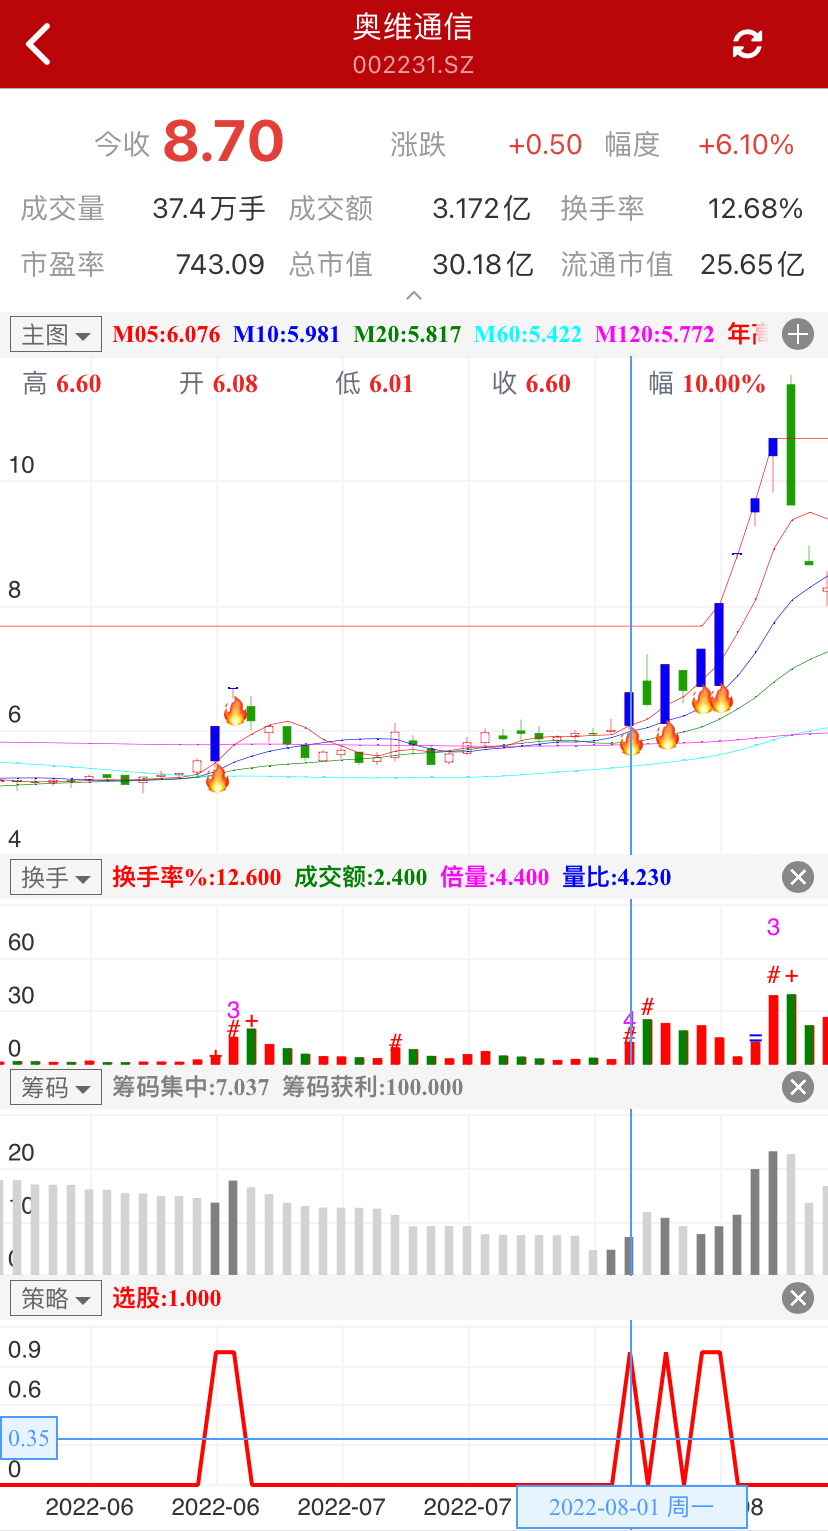Click the circulating market cap 25.65亿
This screenshot has height=1531, width=828.
tap(753, 265)
